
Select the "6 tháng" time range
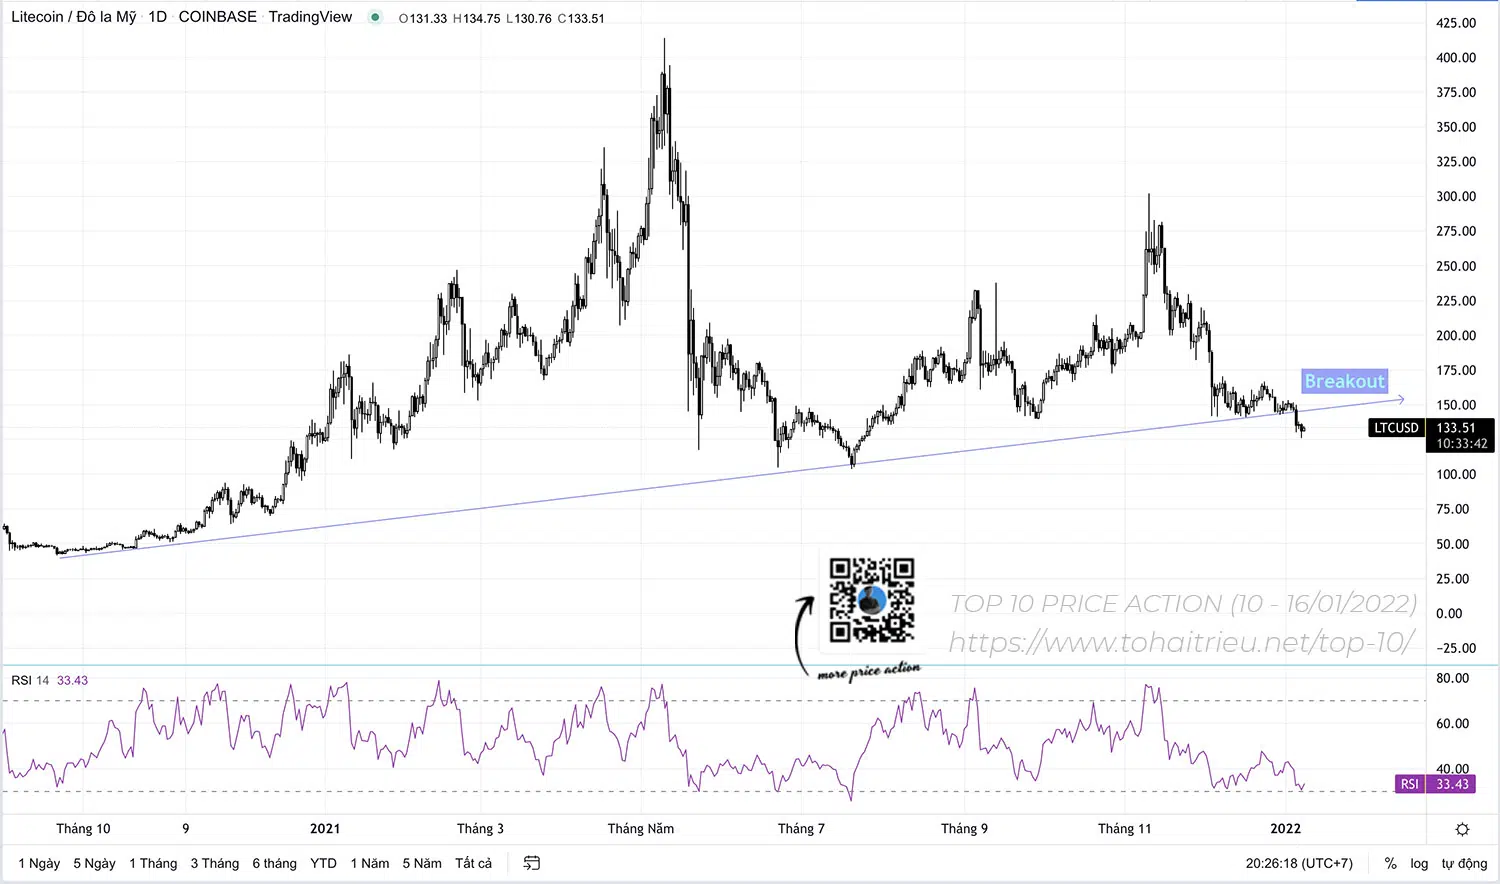(x=274, y=863)
